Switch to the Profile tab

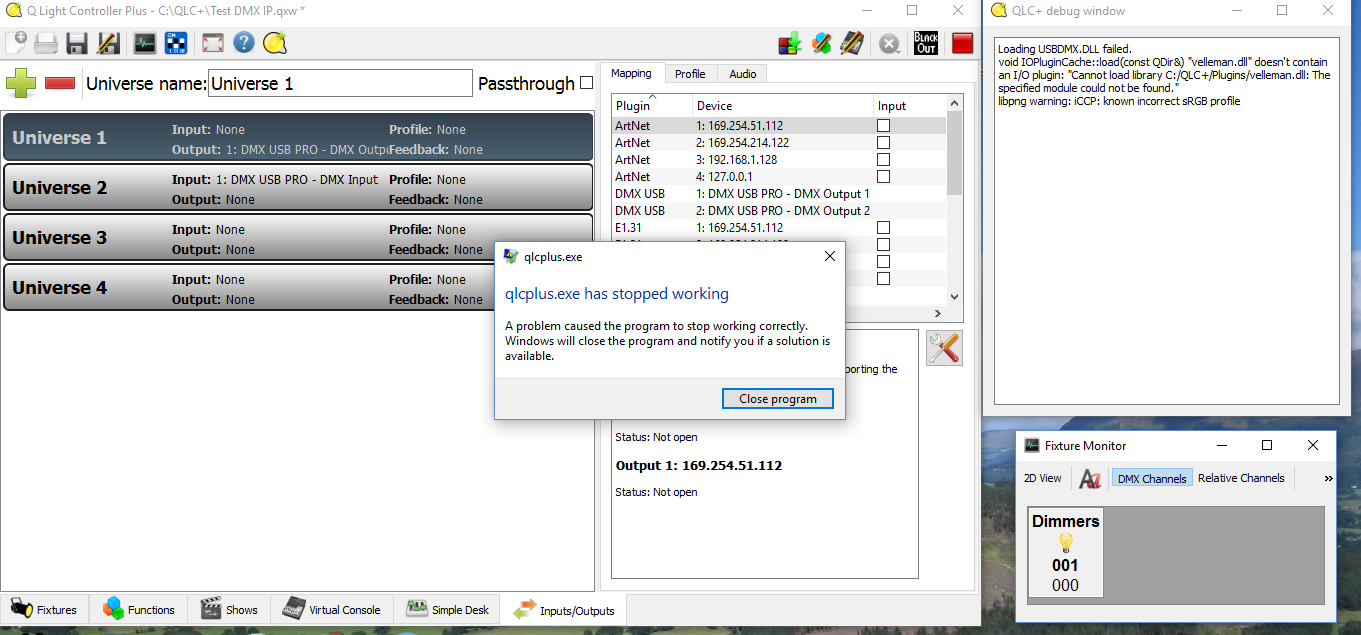pyautogui.click(x=690, y=74)
